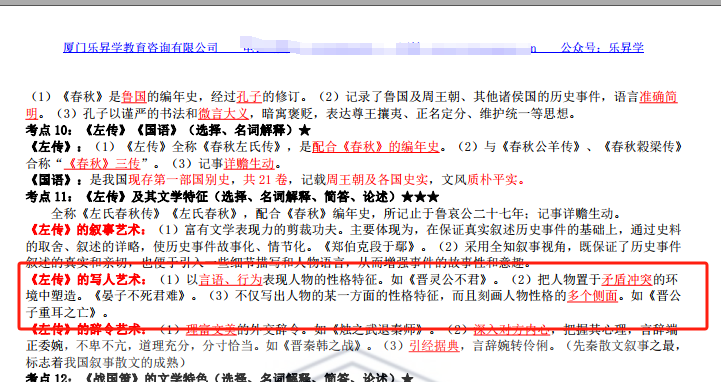The image size is (721, 382).
Task: Click the red label 《左传》的辞令艺术：
Action: (x=86, y=329)
